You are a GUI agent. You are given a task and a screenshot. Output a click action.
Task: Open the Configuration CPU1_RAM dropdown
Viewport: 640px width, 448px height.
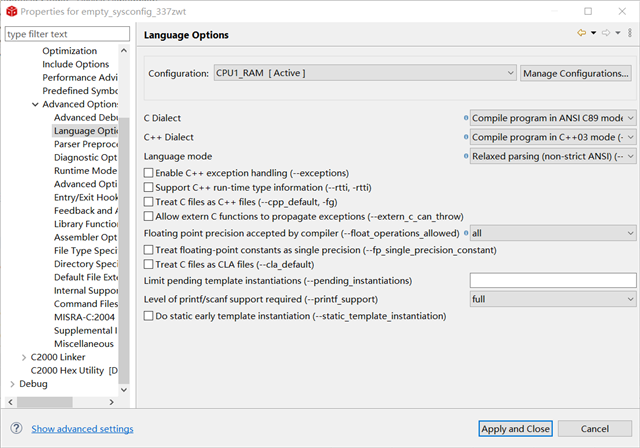coord(364,73)
